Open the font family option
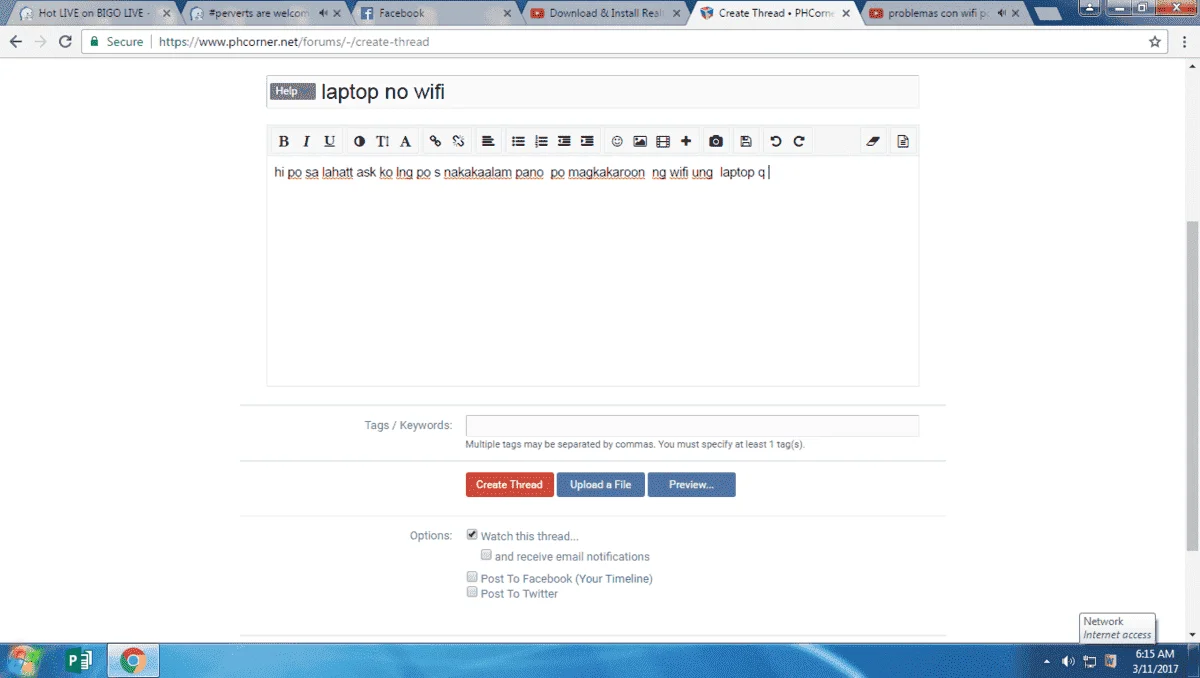 (405, 141)
